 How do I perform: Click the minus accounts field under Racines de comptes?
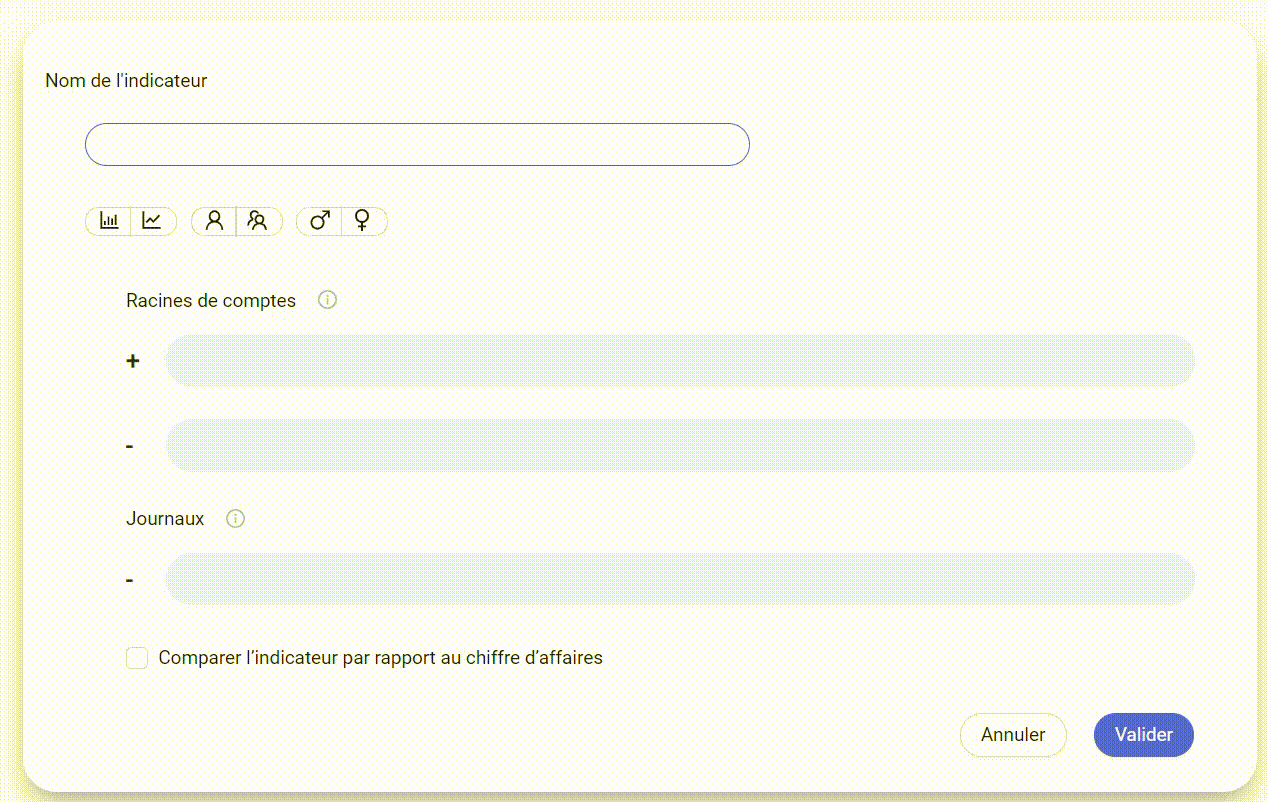pyautogui.click(x=680, y=445)
